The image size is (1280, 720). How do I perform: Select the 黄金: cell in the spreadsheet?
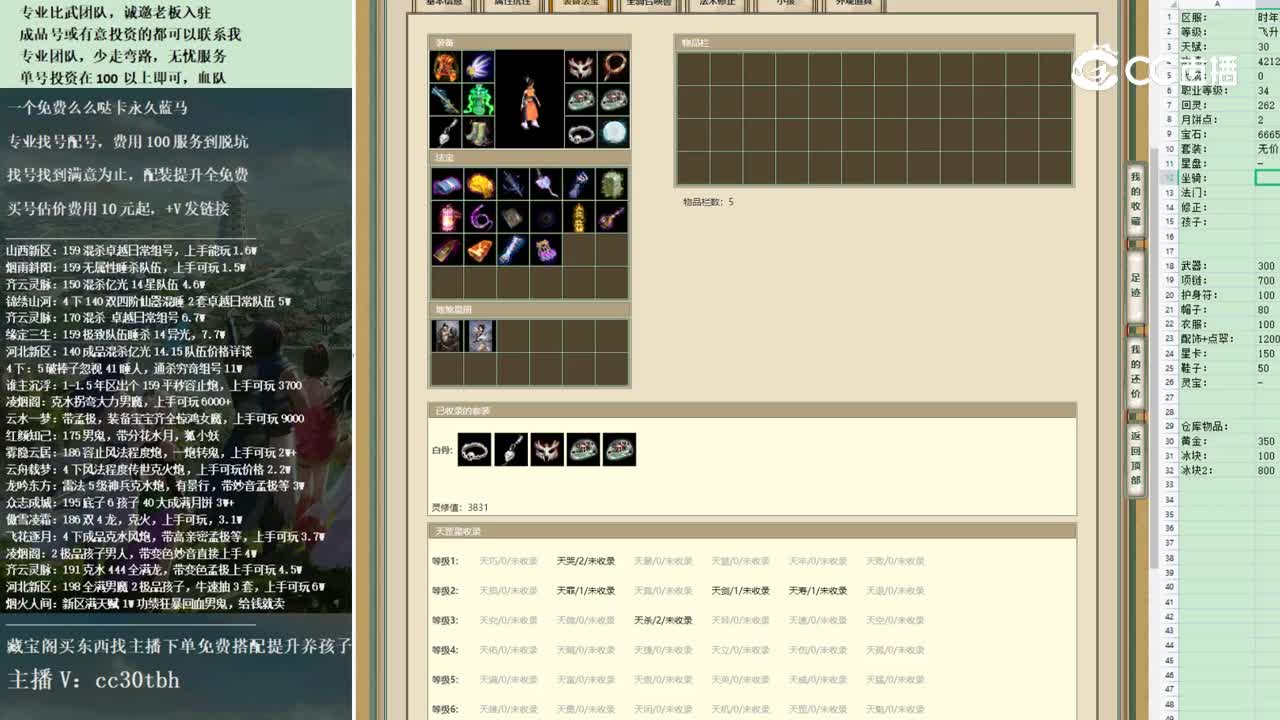coord(1216,441)
